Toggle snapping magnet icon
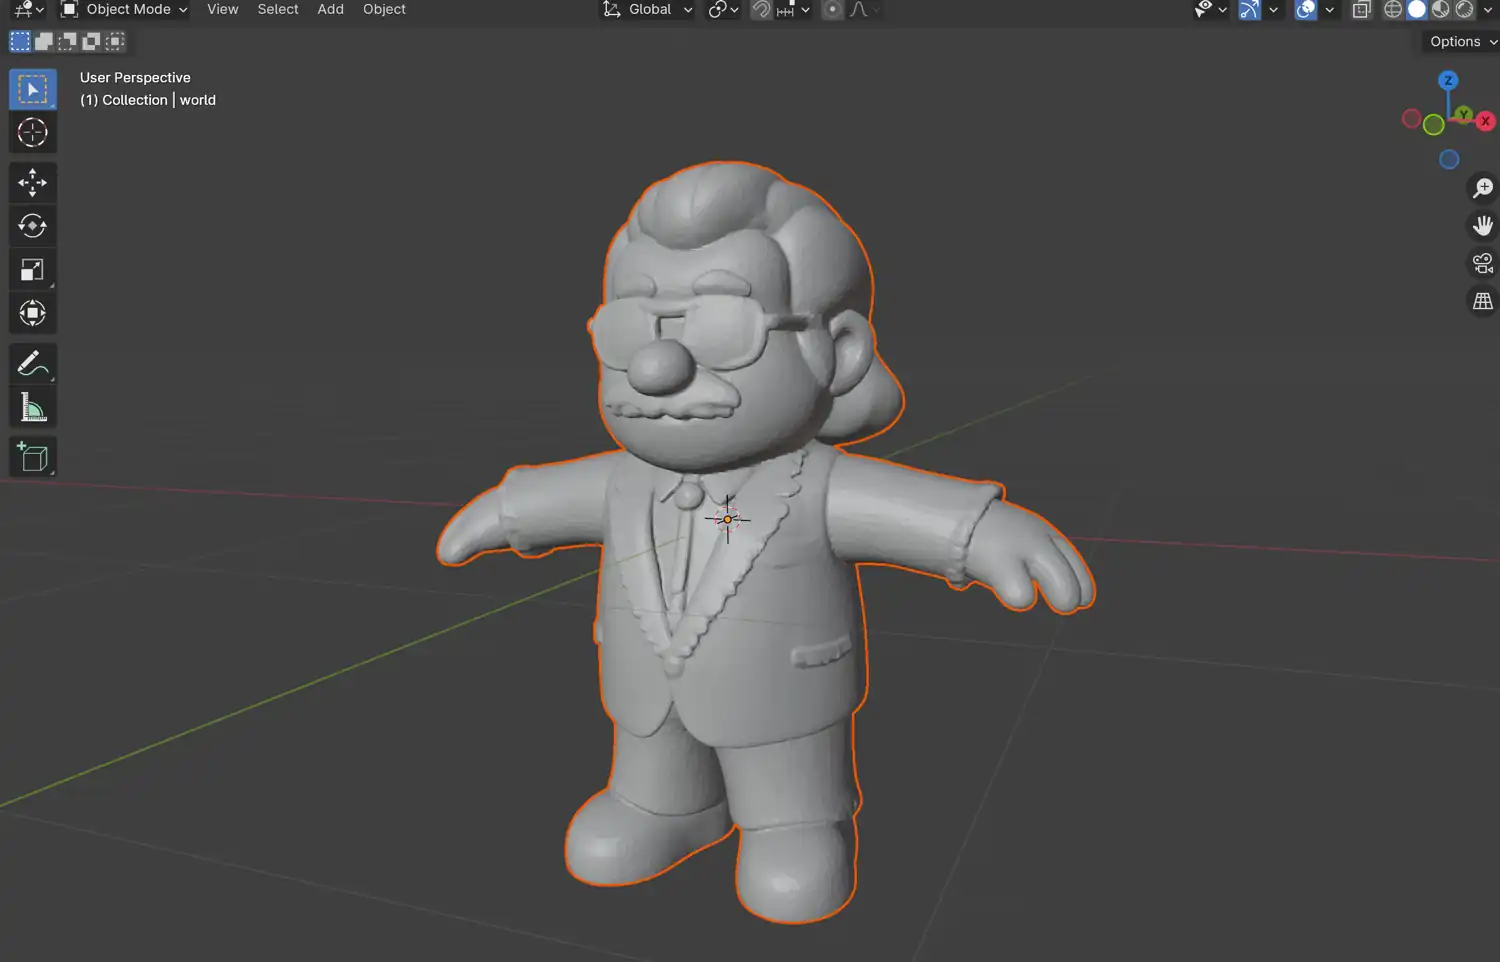The height and width of the screenshot is (962, 1500). (x=762, y=10)
